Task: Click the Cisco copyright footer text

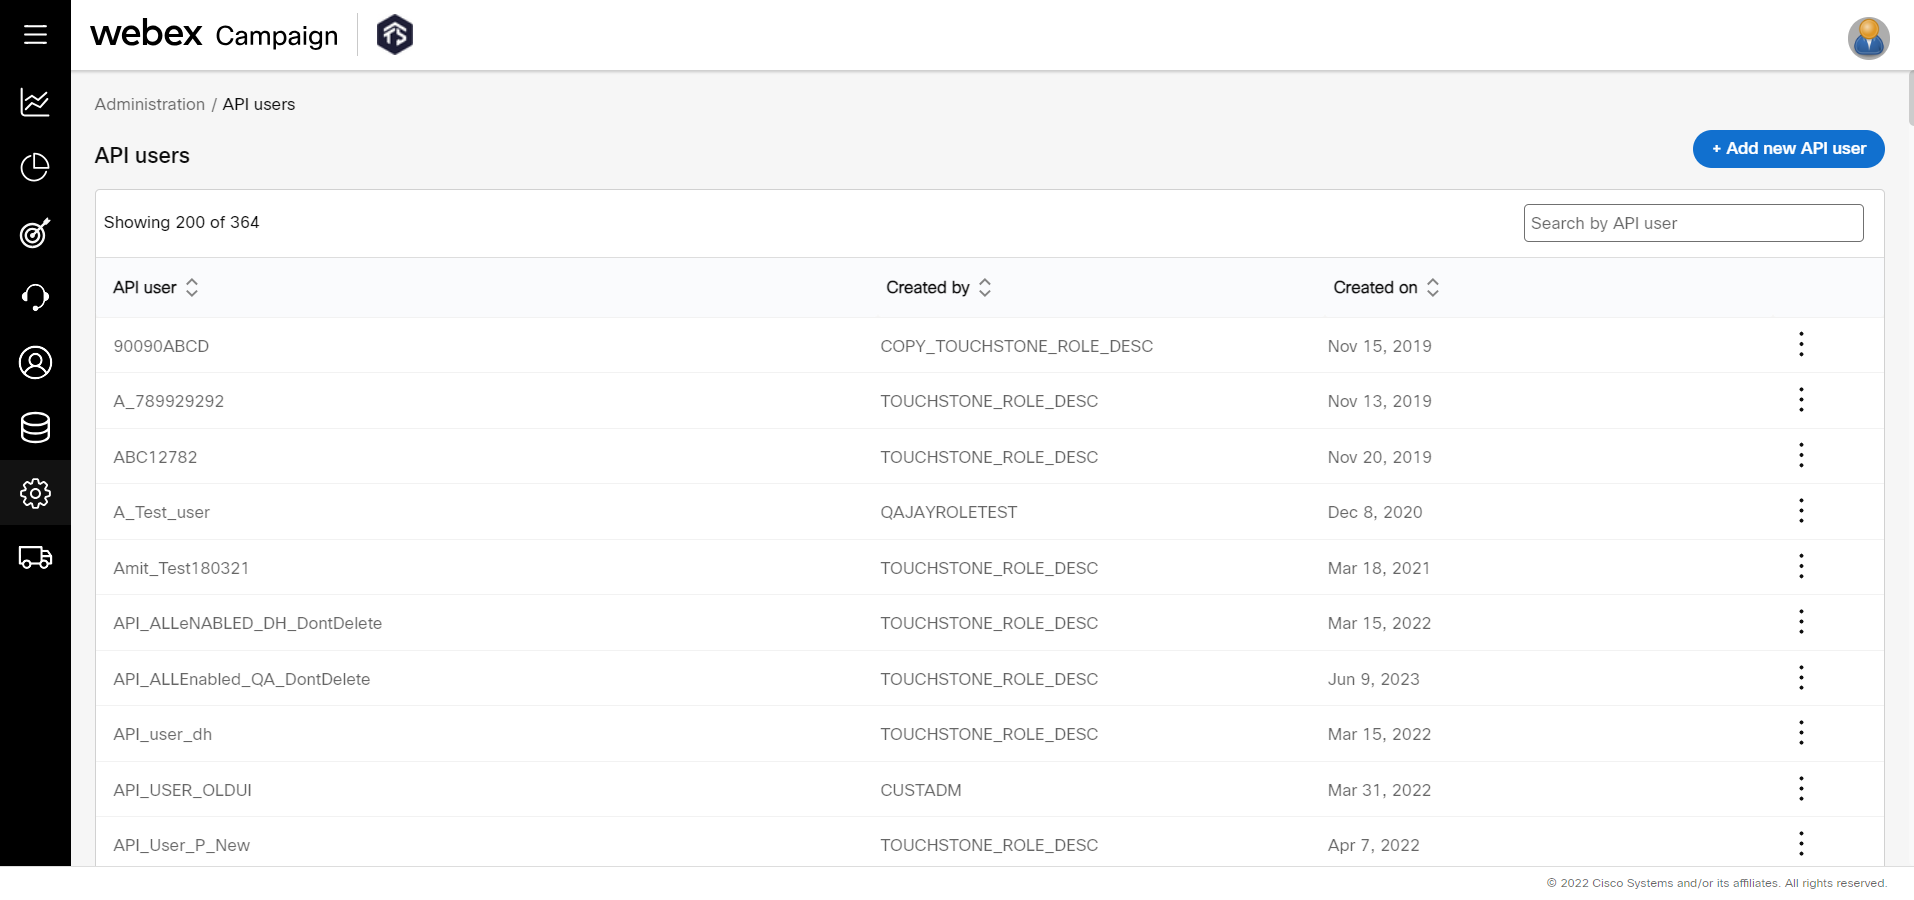Action: 1716,883
